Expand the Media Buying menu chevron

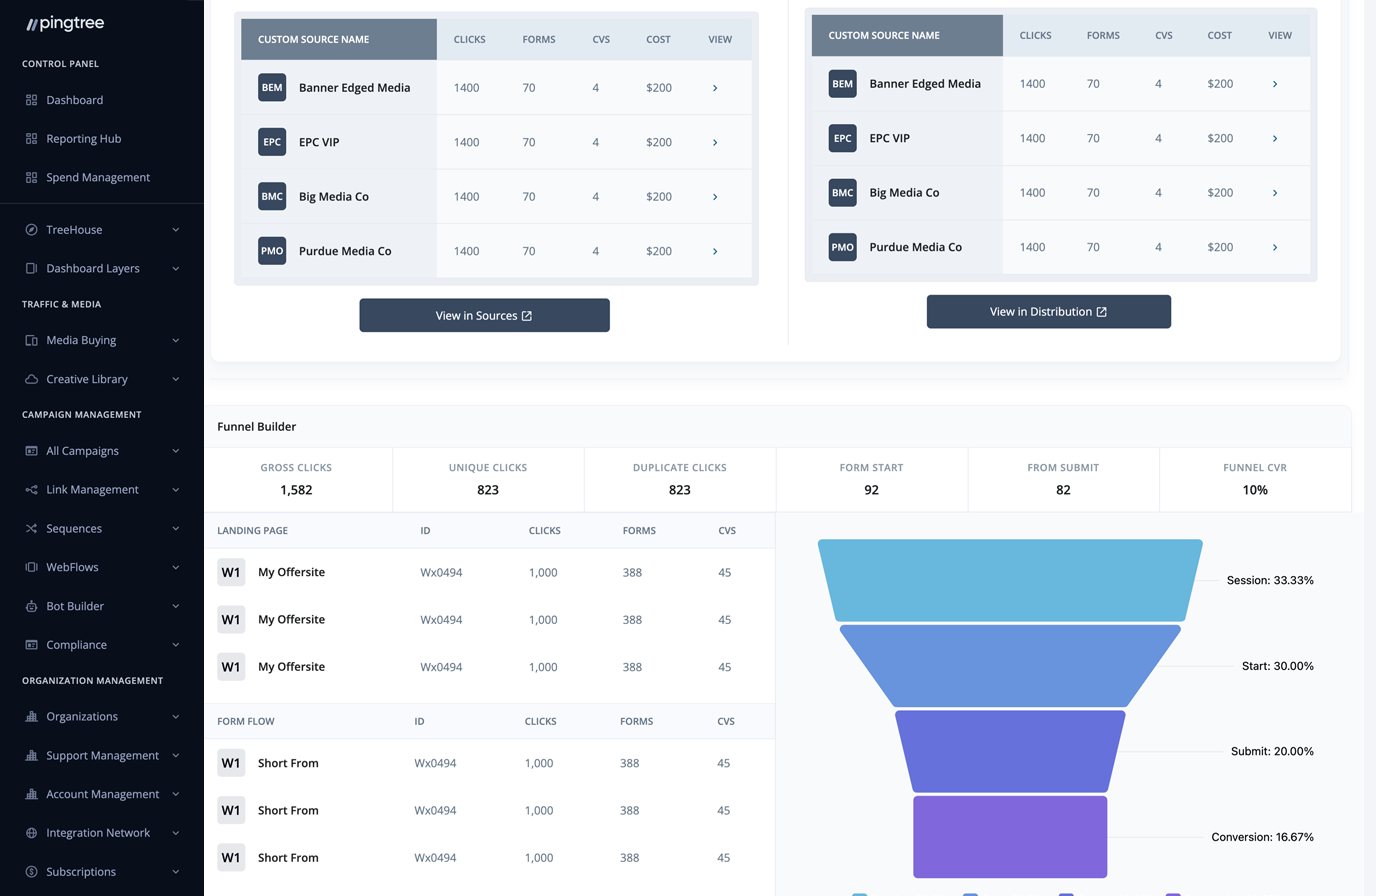[176, 341]
